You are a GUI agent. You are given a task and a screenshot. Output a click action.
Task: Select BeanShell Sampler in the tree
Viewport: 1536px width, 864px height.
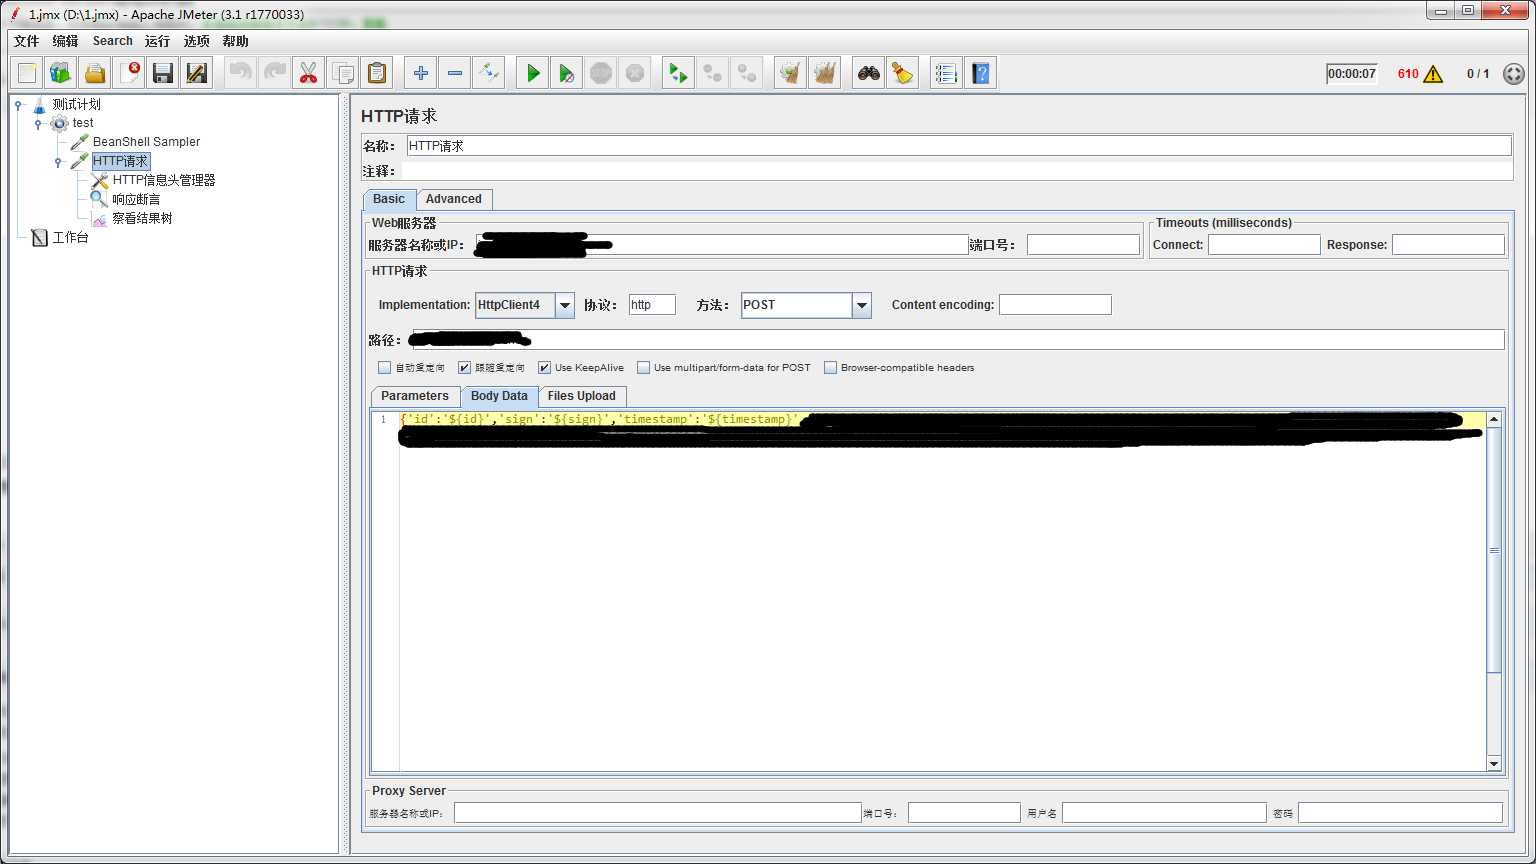click(146, 142)
